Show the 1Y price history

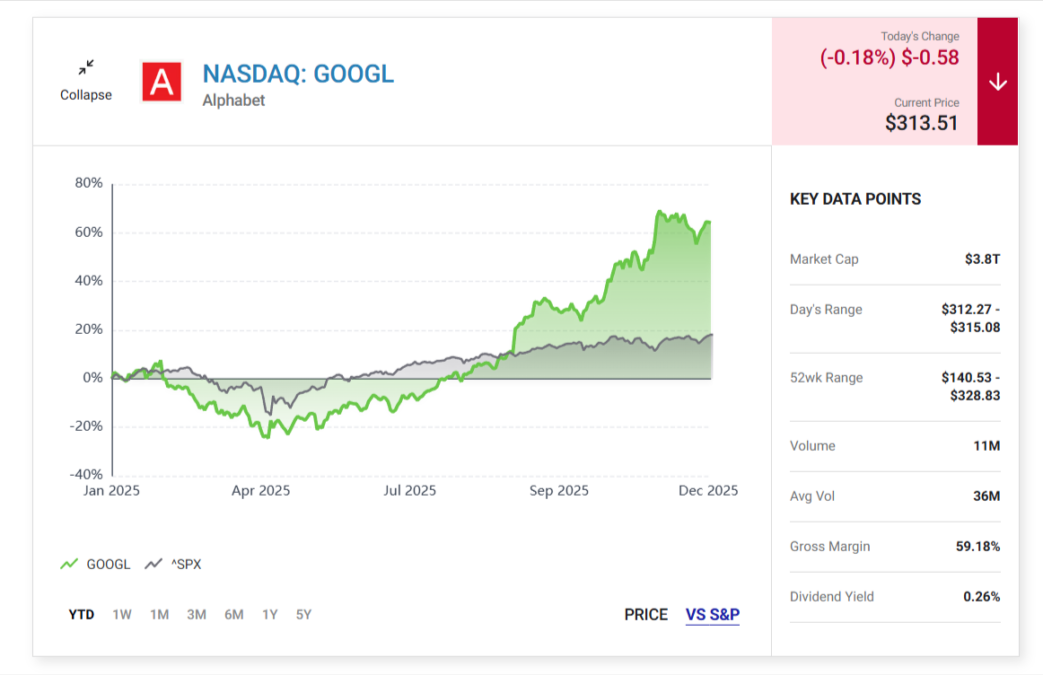coord(269,614)
